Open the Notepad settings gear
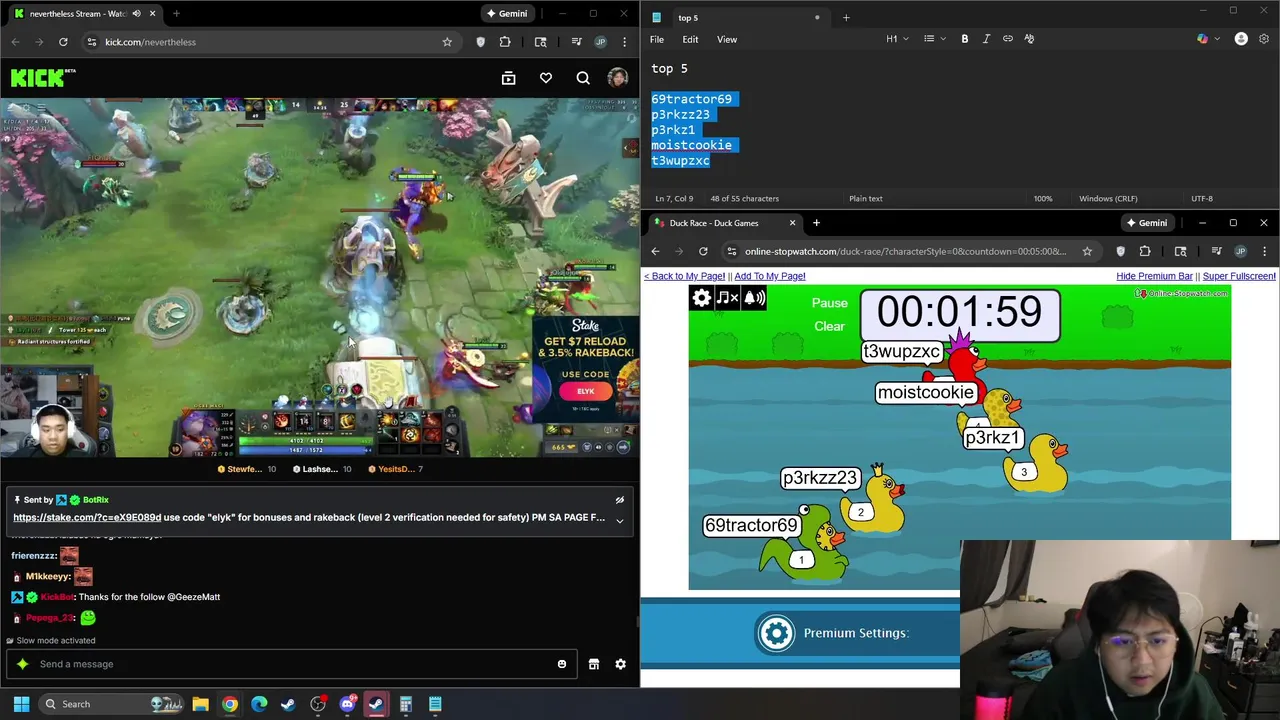Screen dimensions: 1280x720 (x=1264, y=39)
